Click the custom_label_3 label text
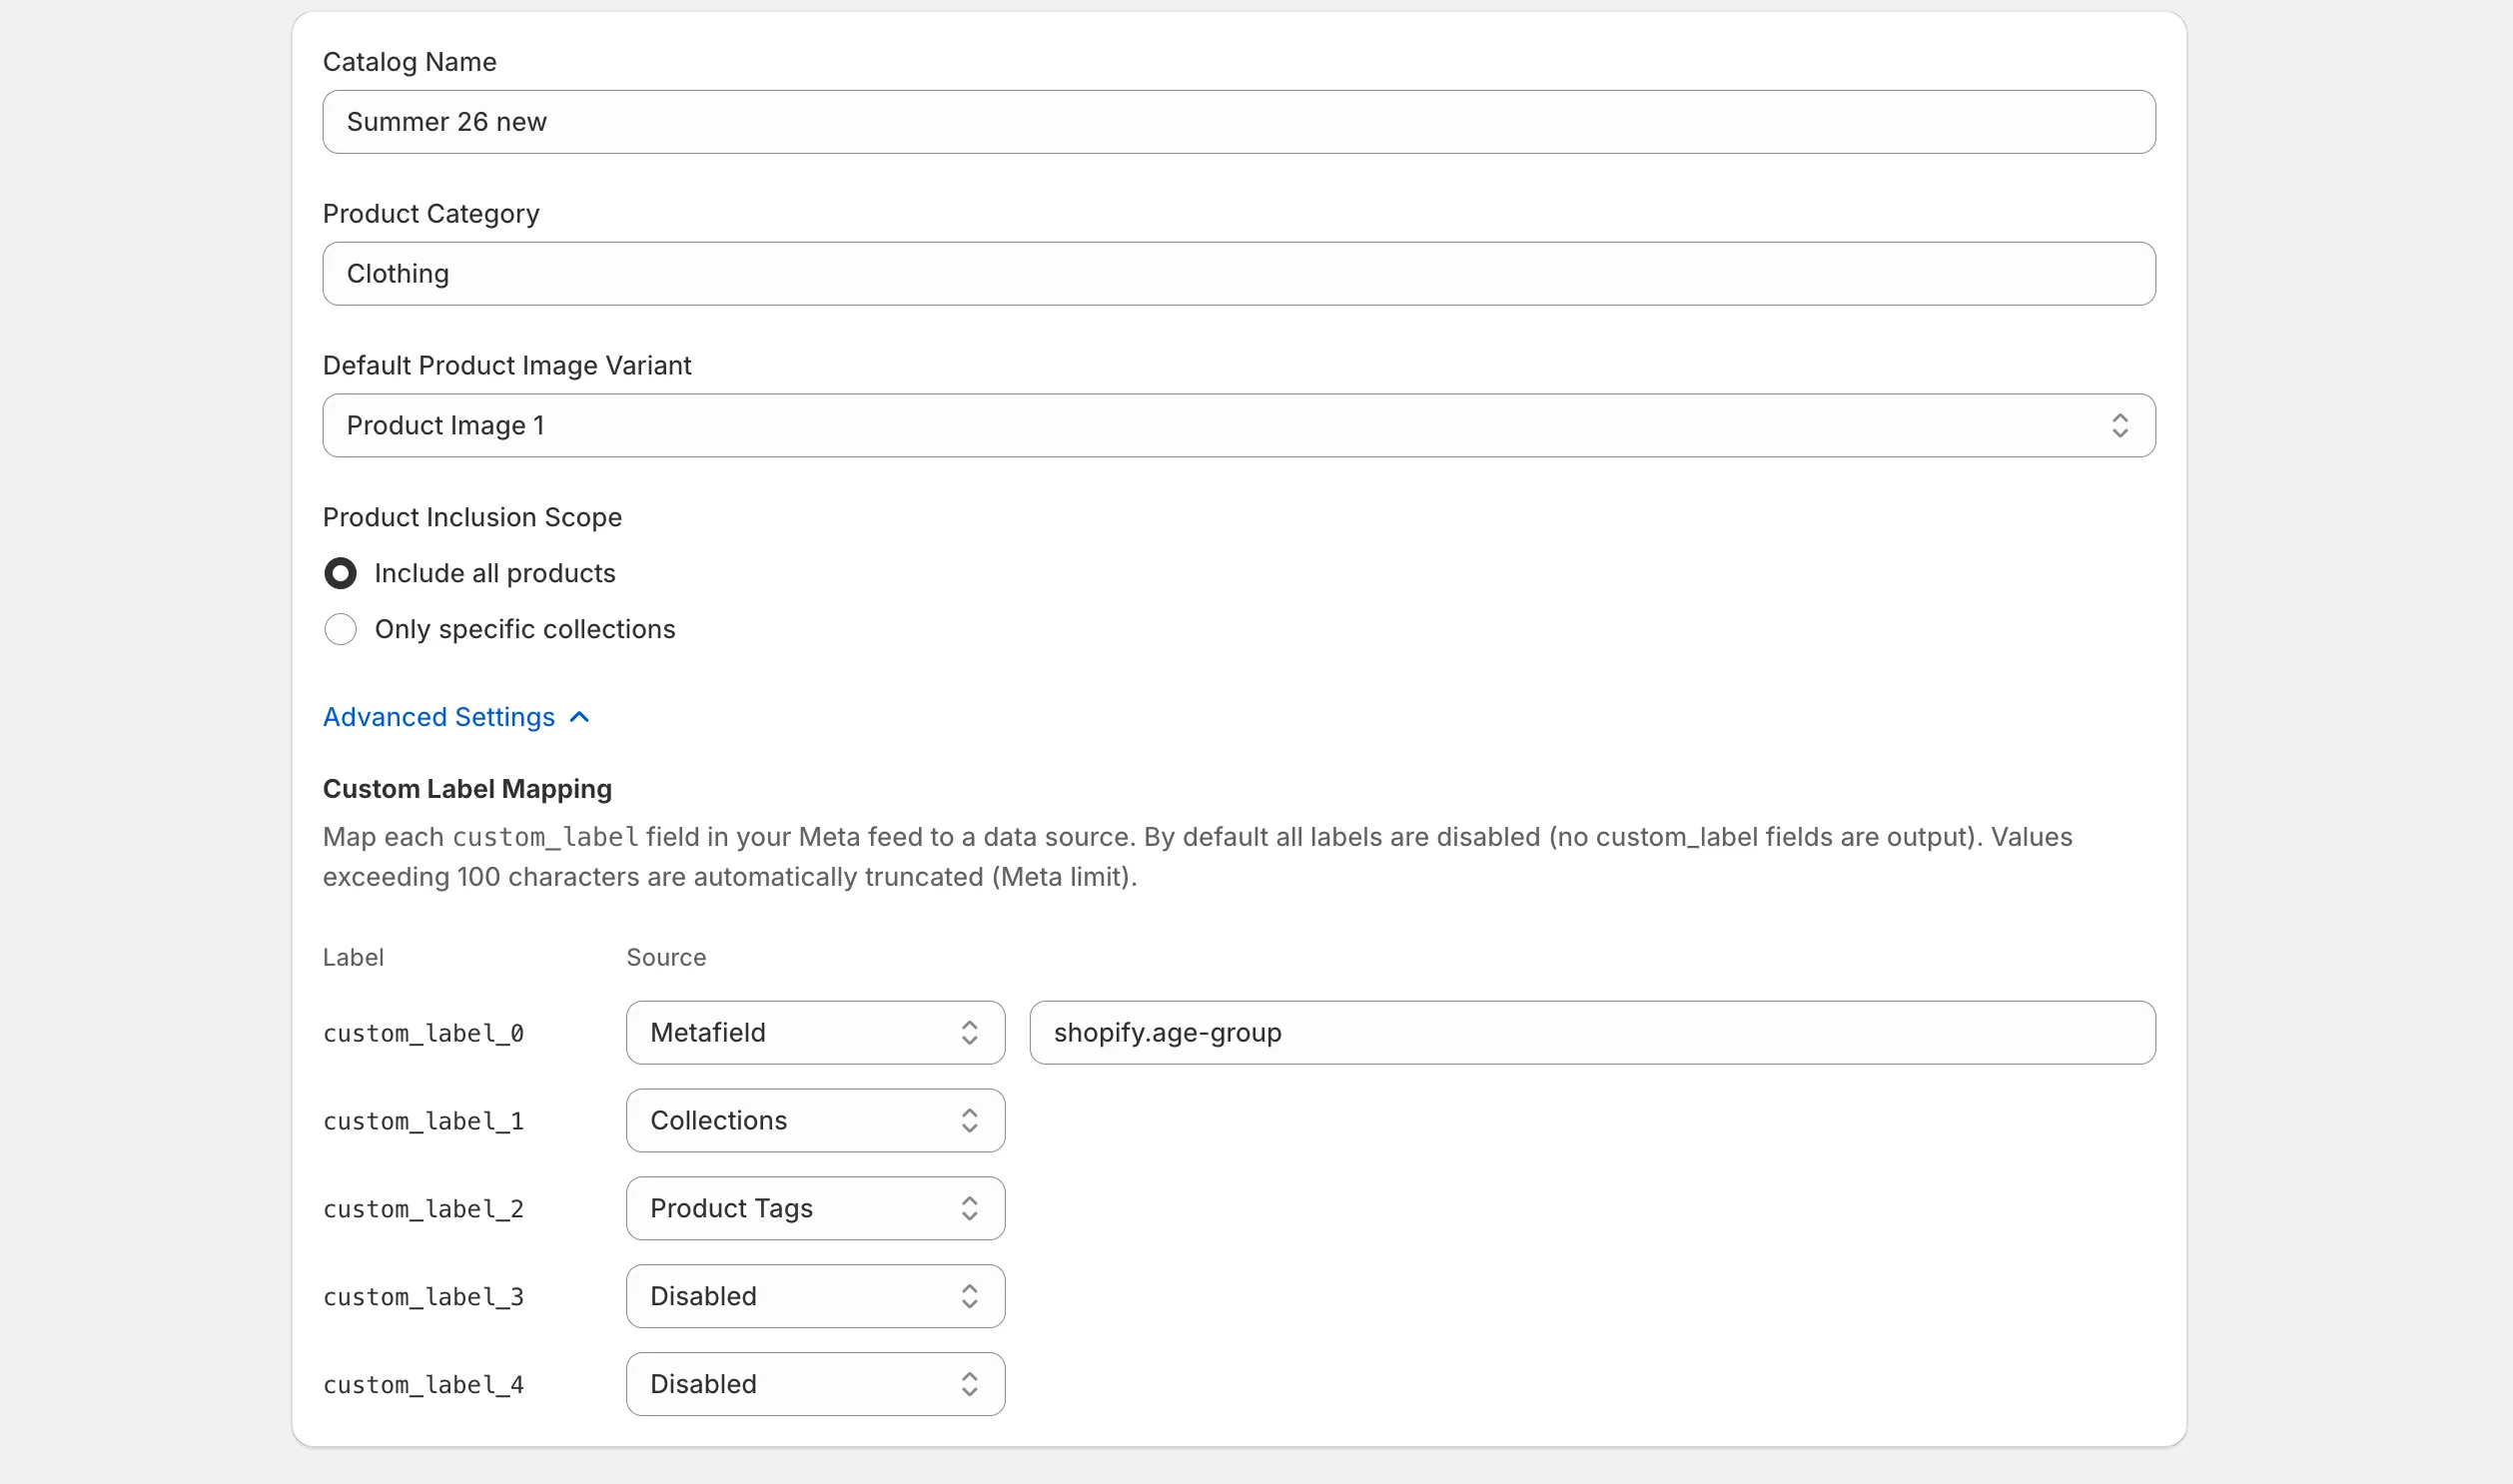The height and width of the screenshot is (1484, 2513). pos(423,1298)
